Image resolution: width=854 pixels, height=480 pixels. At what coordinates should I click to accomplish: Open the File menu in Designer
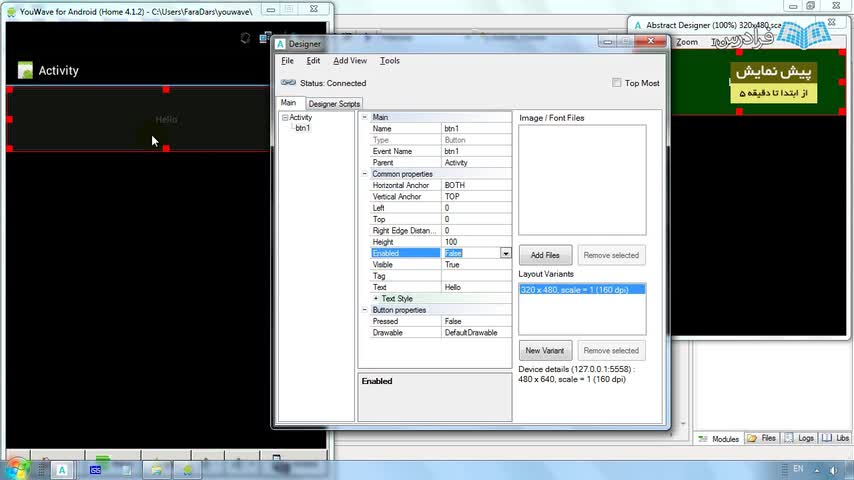pos(288,60)
